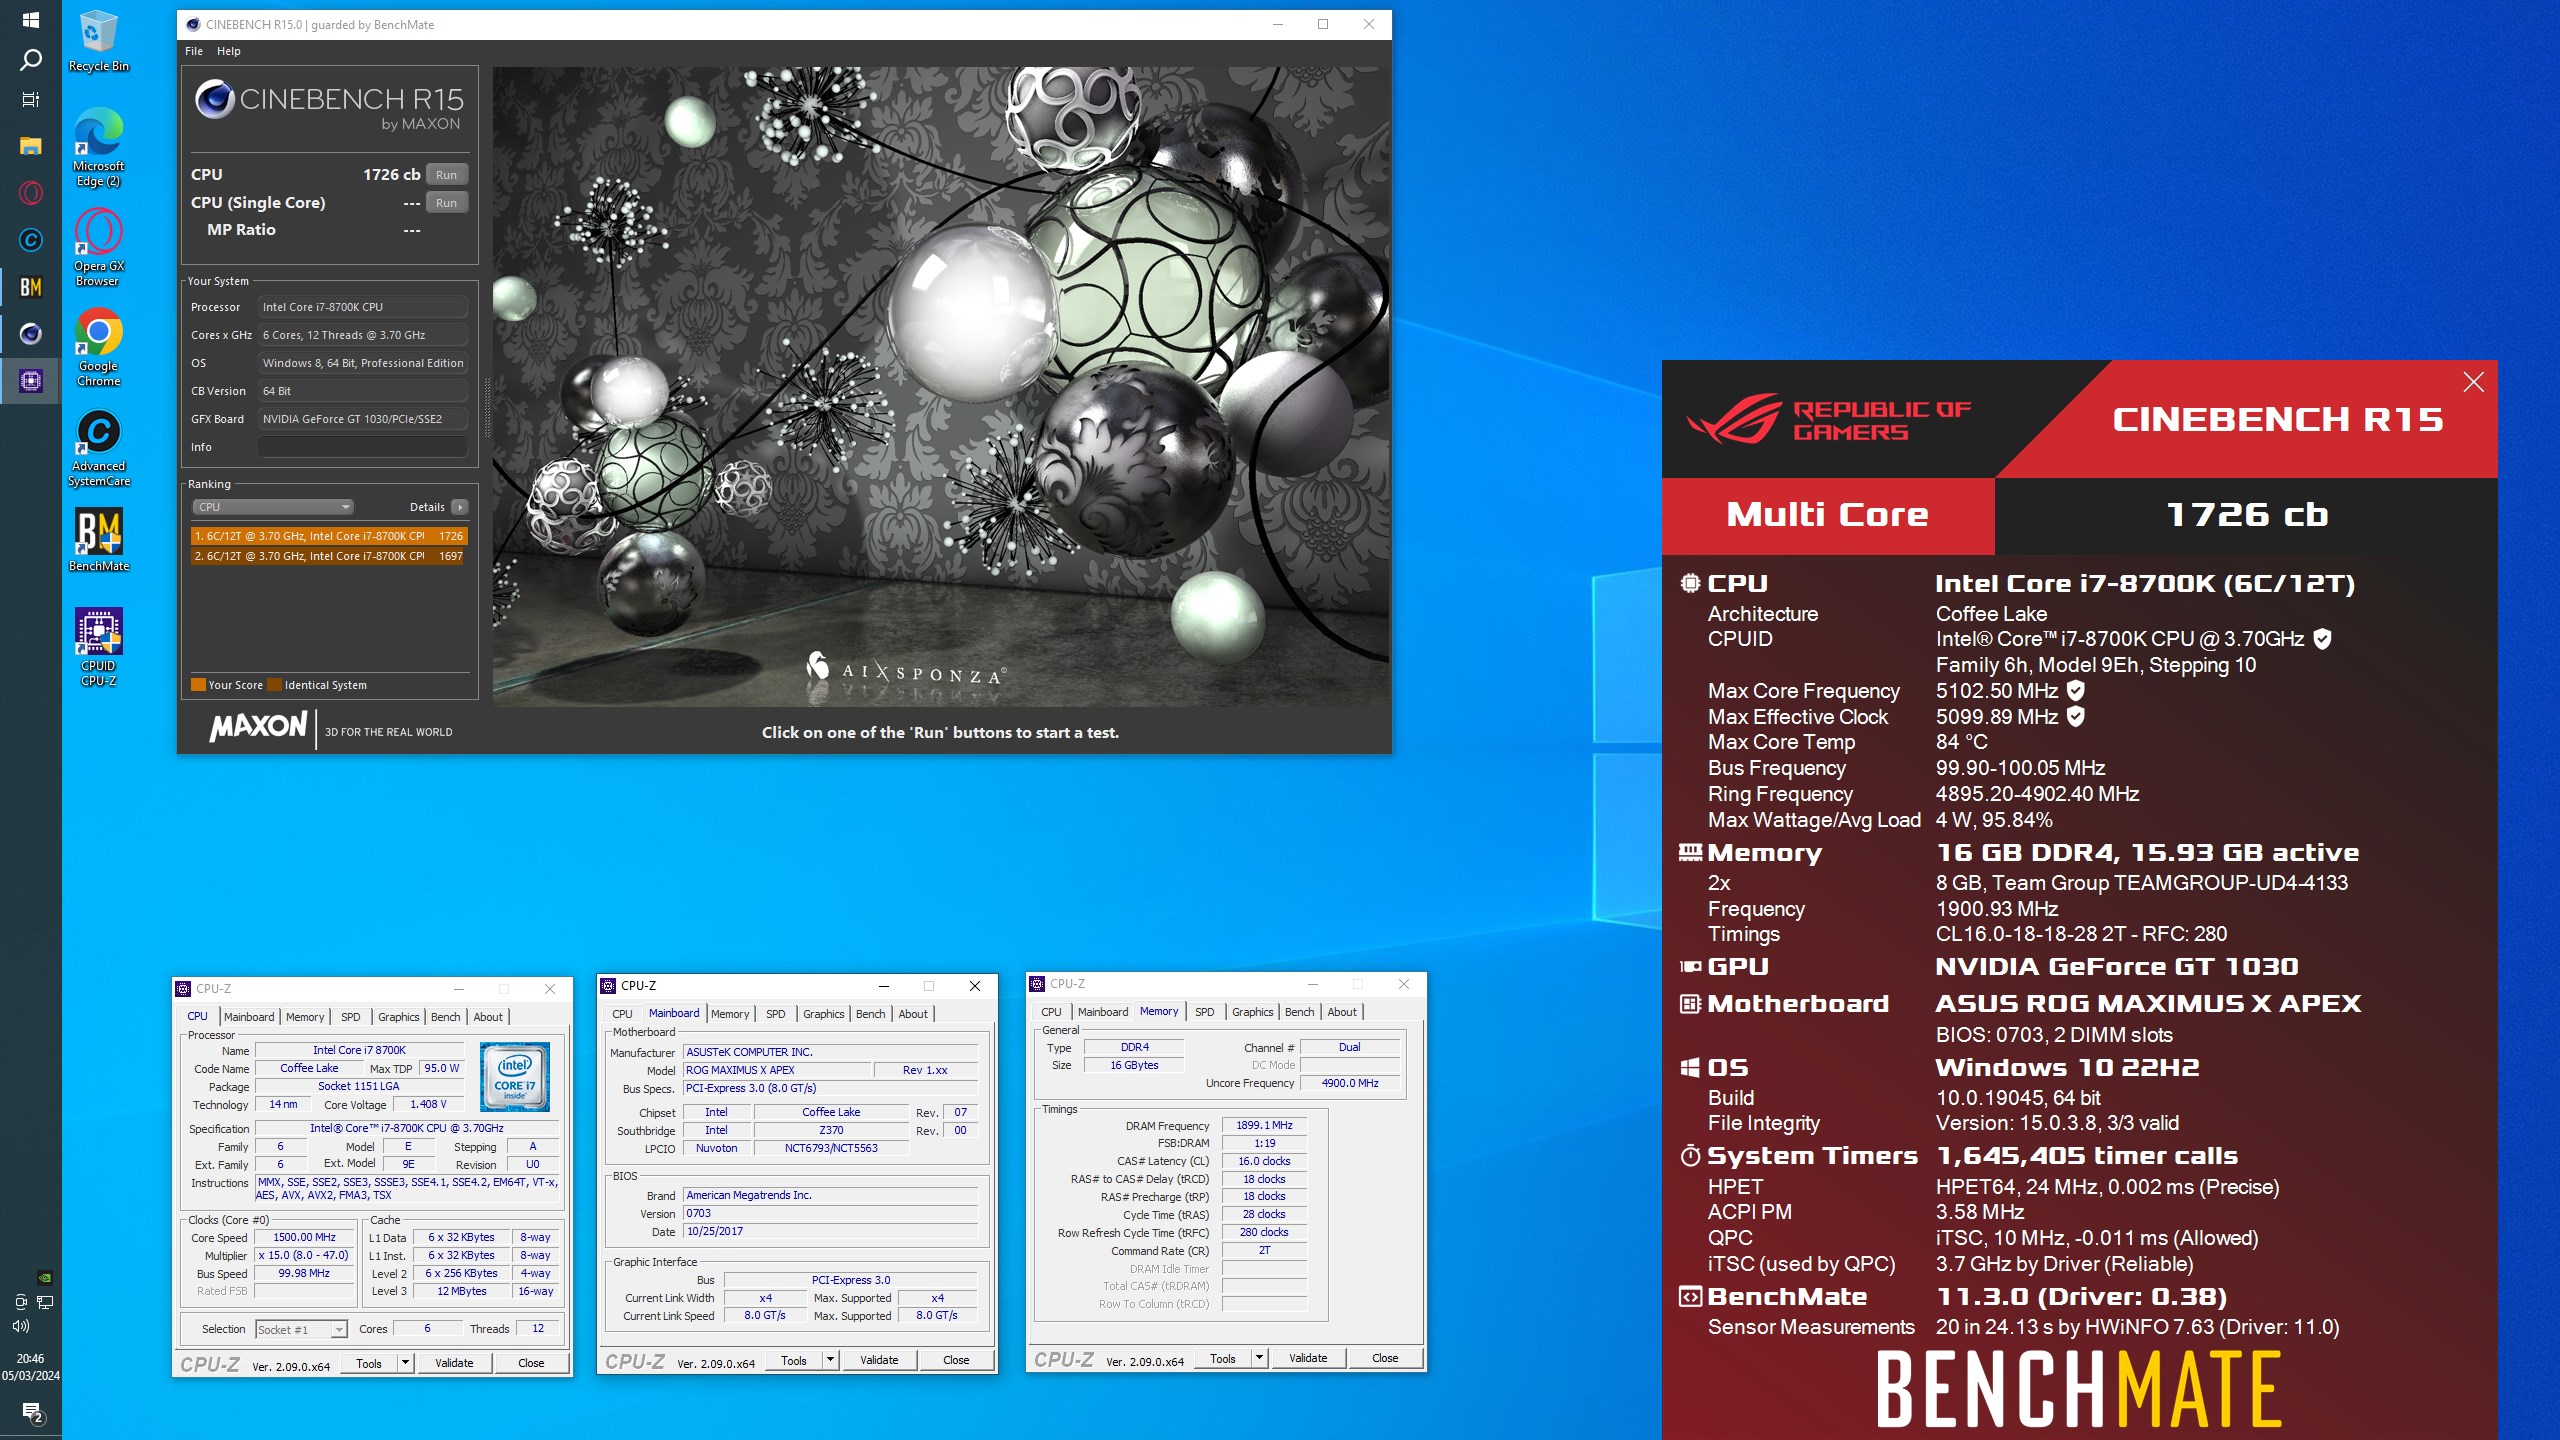Open the Windows Start menu
Viewport: 2560px width, 1440px height.
click(x=30, y=20)
